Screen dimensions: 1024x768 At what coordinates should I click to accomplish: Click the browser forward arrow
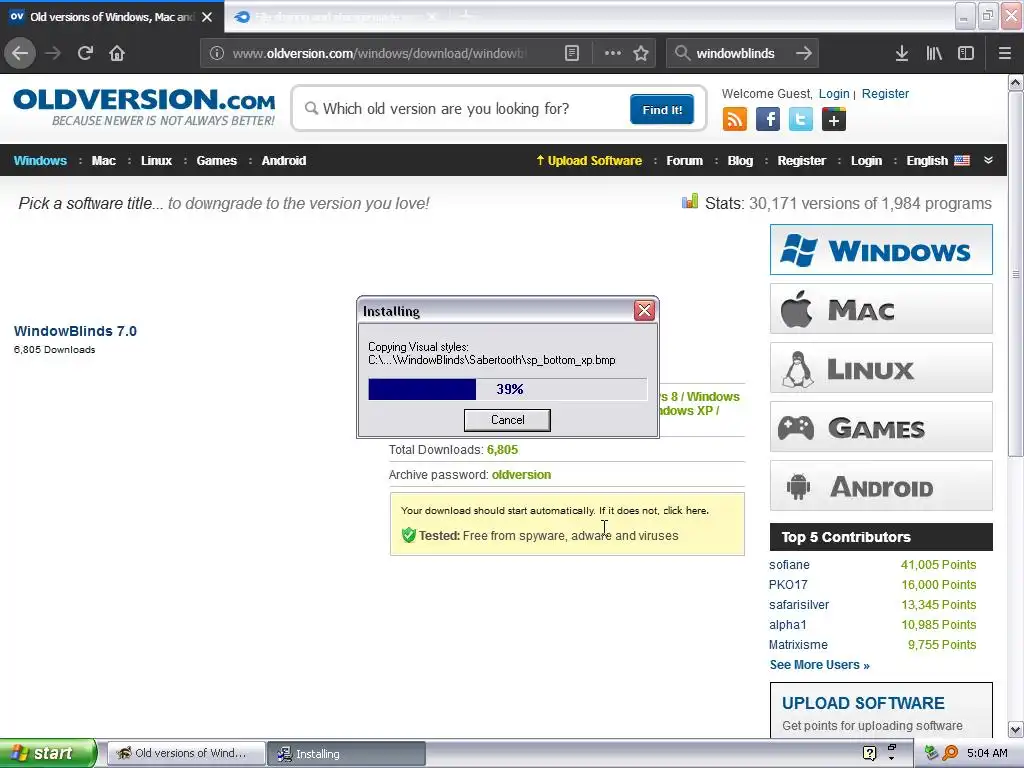click(53, 53)
